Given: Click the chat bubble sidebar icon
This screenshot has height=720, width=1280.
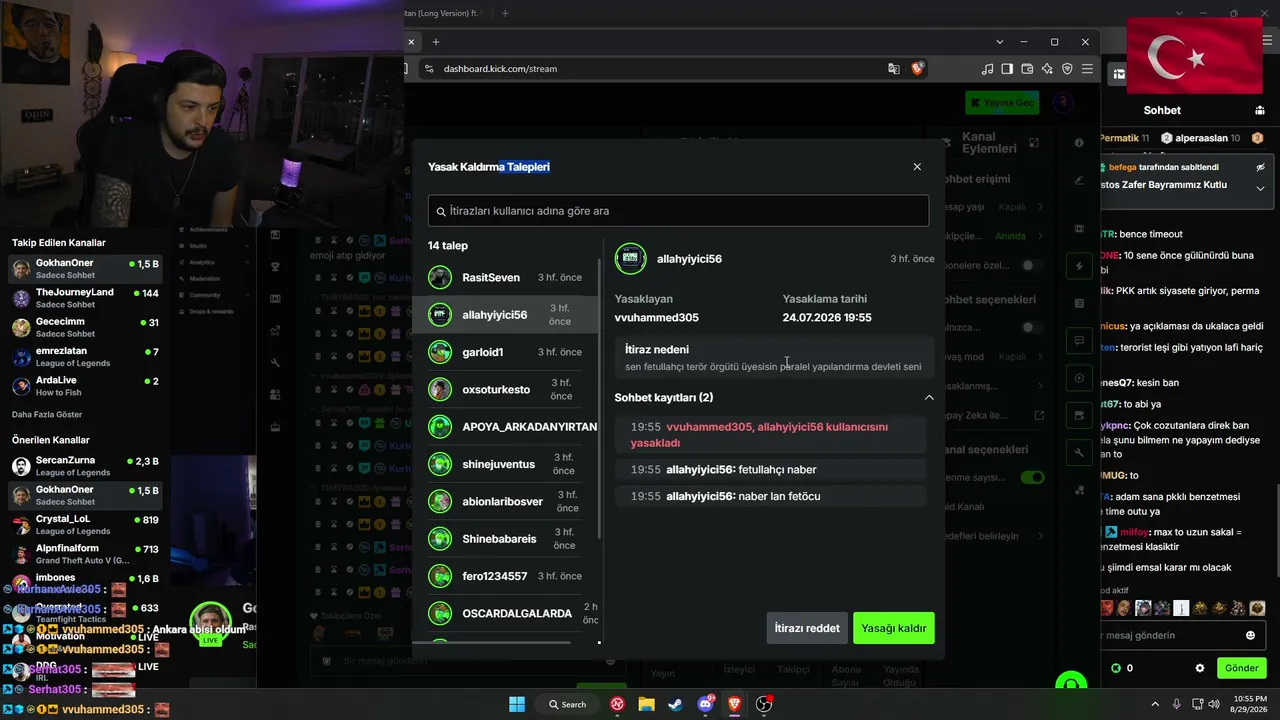Looking at the screenshot, I should 1079,341.
